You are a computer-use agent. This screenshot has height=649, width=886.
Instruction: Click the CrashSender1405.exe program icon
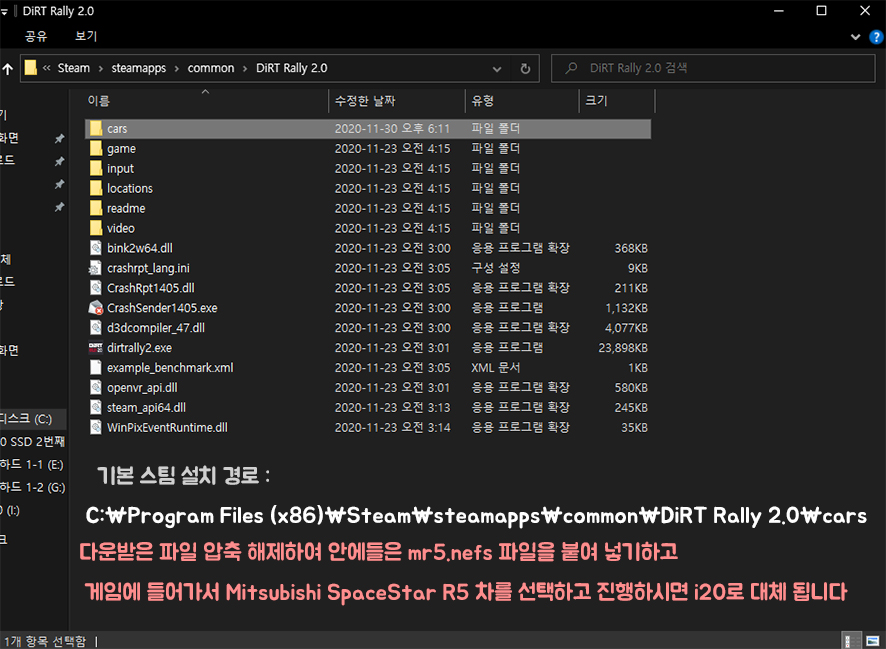tap(96, 308)
